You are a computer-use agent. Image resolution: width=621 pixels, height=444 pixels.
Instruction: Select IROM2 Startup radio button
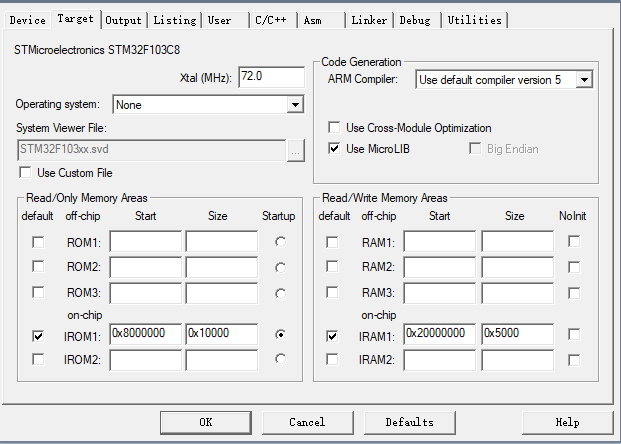[280, 359]
